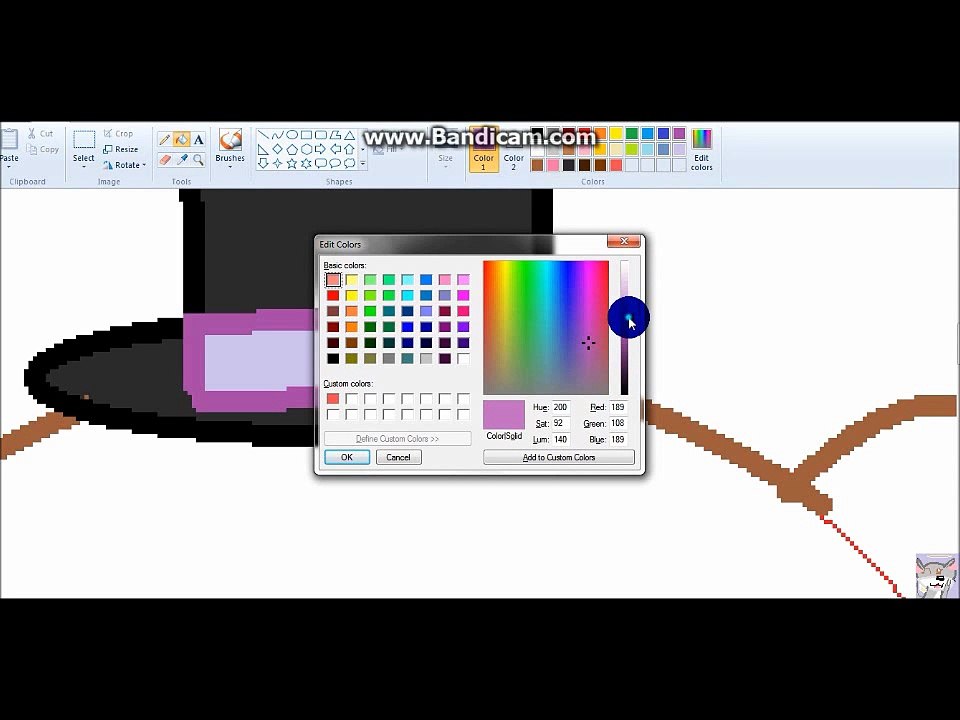Image resolution: width=960 pixels, height=720 pixels.
Task: Click inside the Green value field
Action: point(619,423)
